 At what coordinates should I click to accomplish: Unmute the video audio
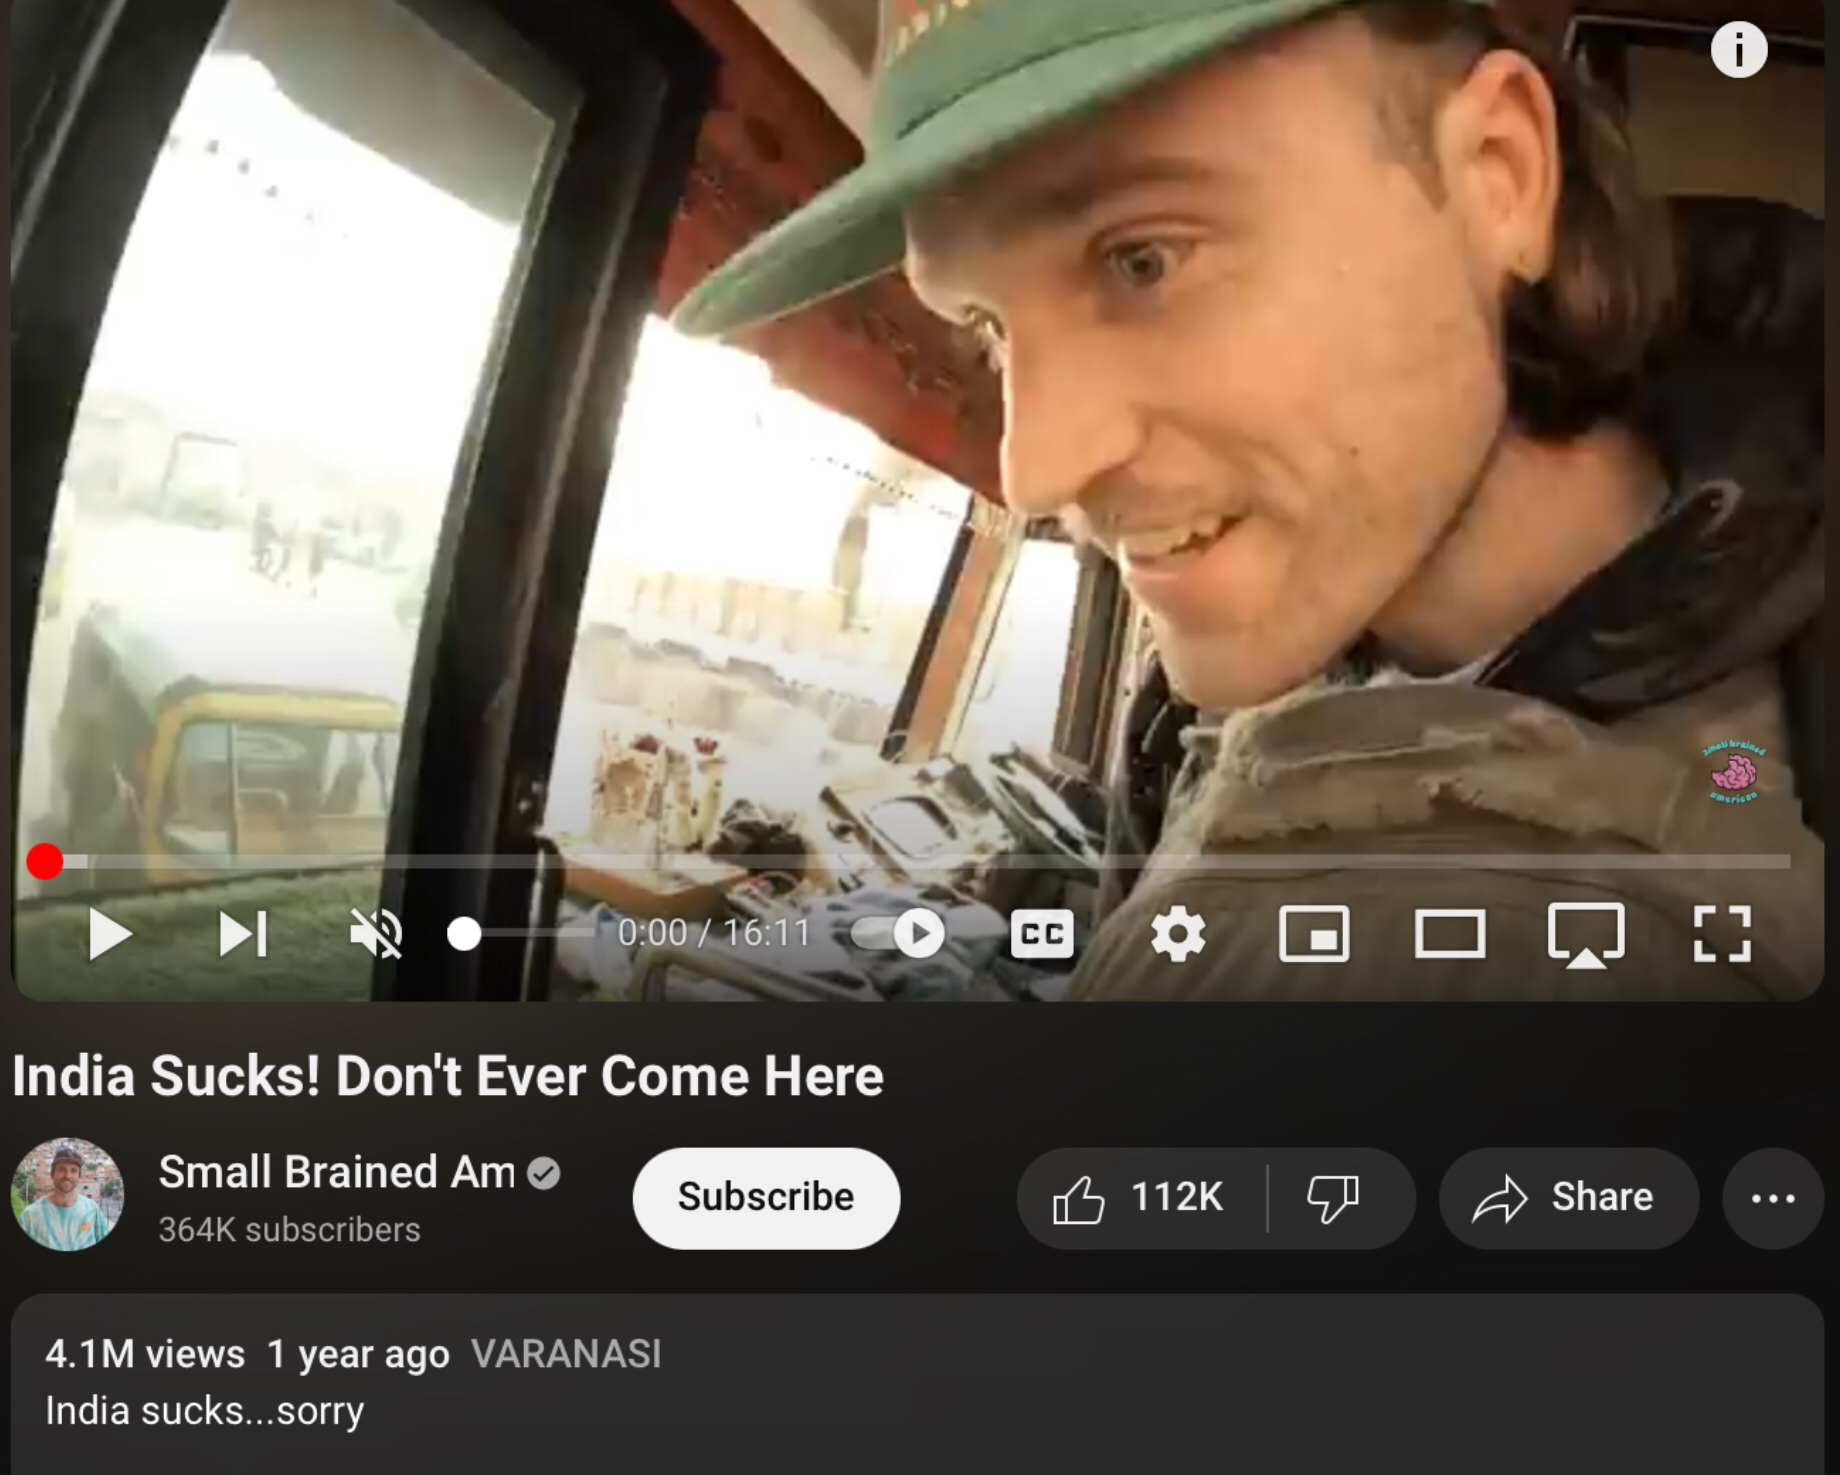(376, 934)
